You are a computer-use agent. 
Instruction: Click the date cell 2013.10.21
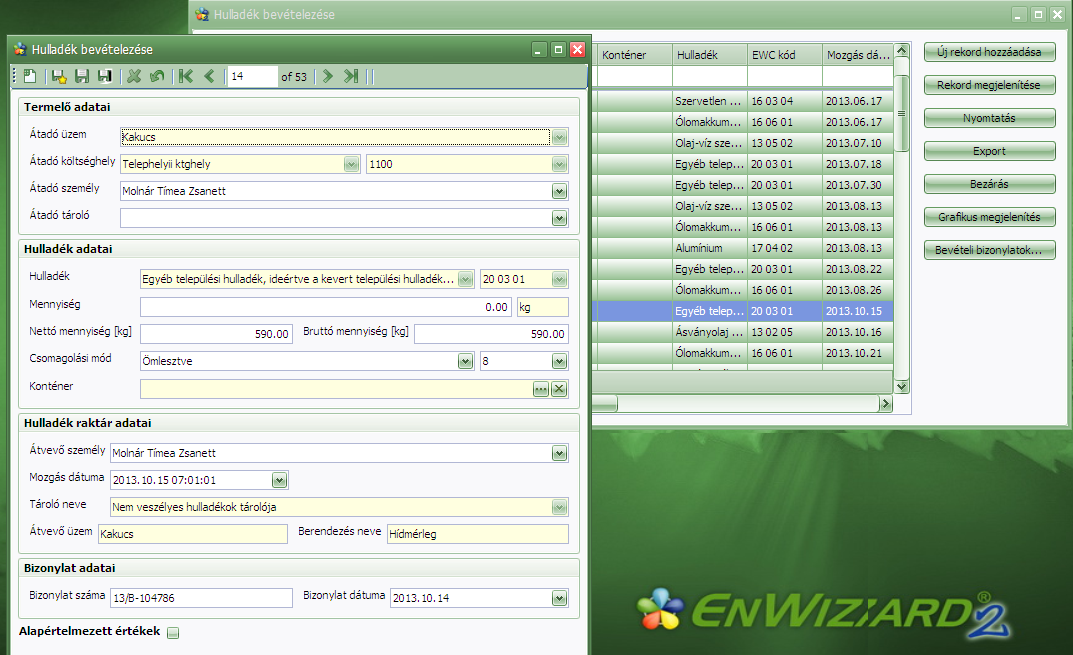point(858,353)
